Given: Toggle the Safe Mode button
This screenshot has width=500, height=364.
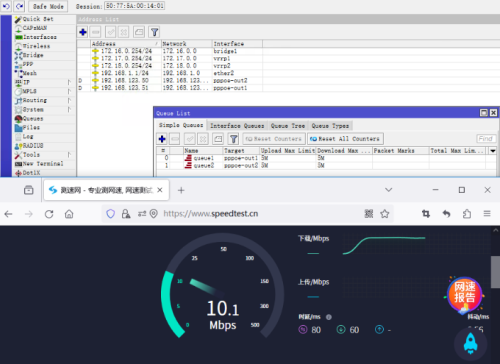Looking at the screenshot, I should 48,6.
